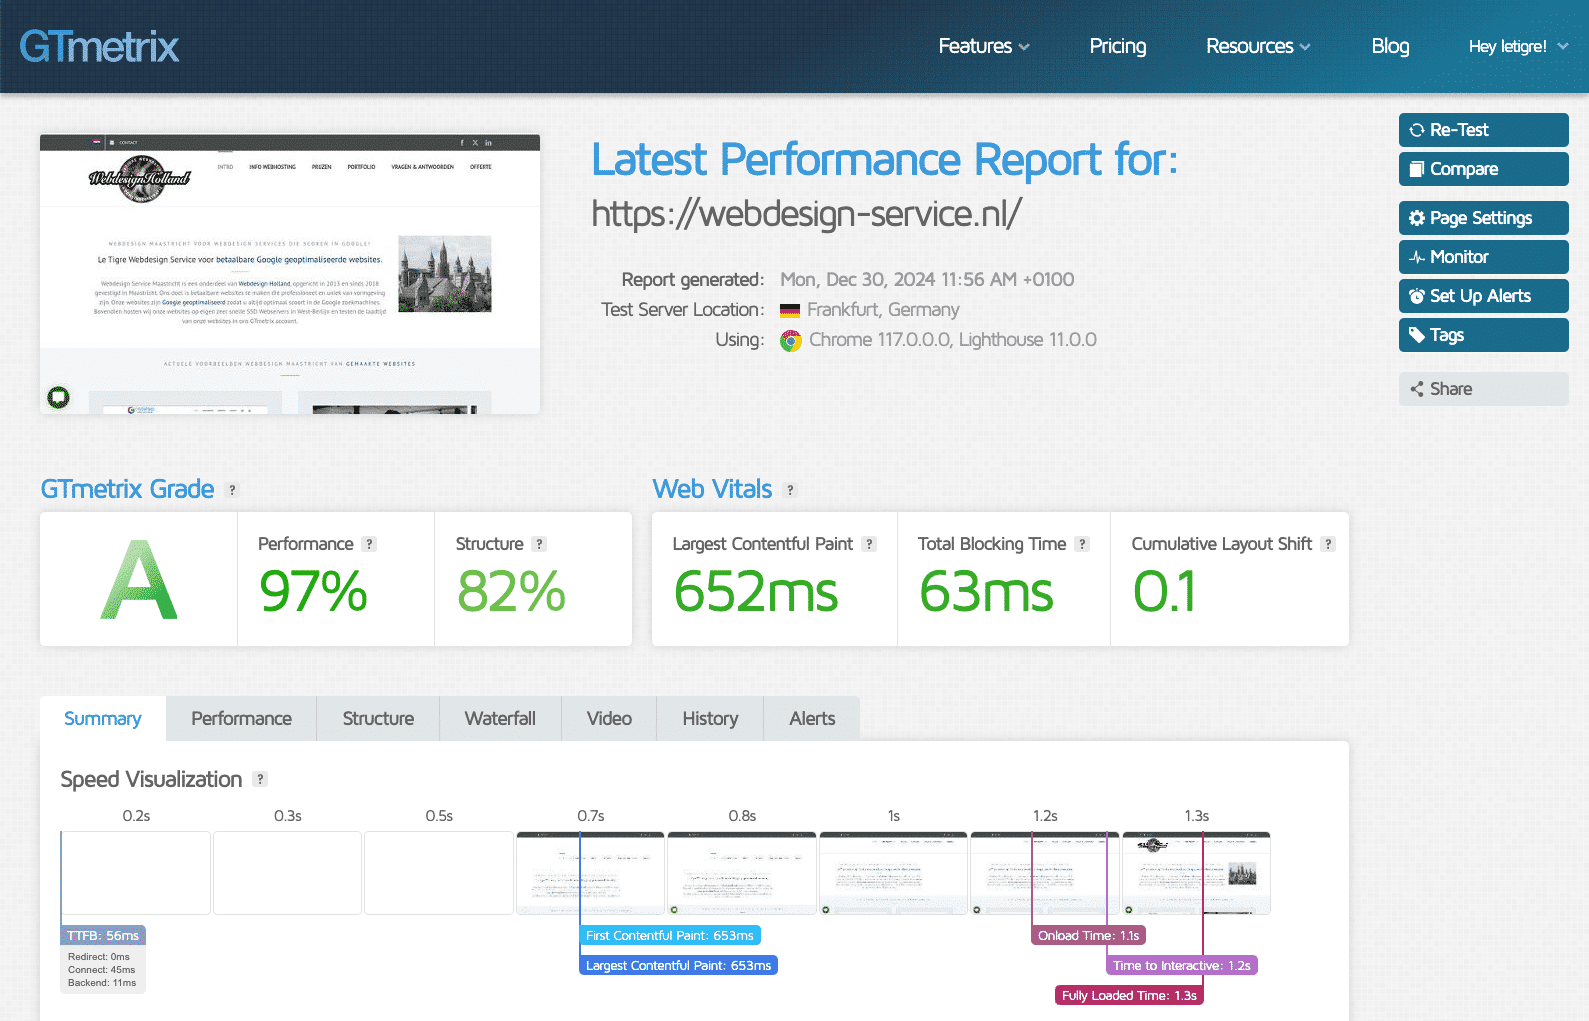Open the Hey letigre! account dropdown
This screenshot has height=1021, width=1589.
coord(1518,46)
